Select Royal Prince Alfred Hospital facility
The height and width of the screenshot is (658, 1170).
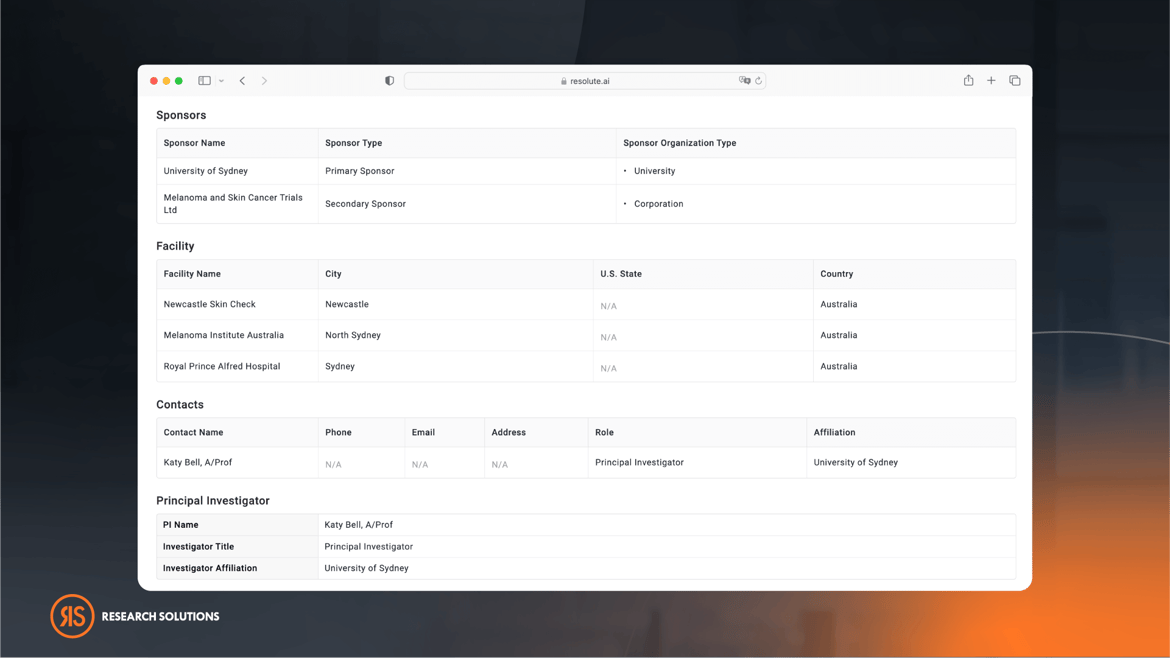[222, 366]
